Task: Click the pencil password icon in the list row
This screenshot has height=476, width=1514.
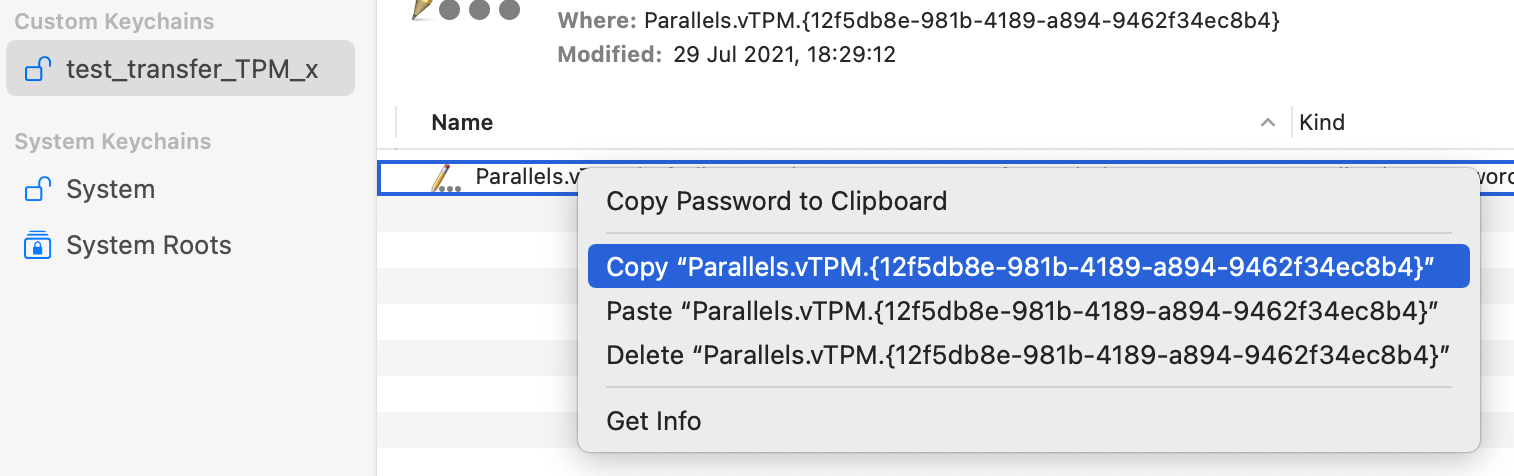Action: pos(445,178)
